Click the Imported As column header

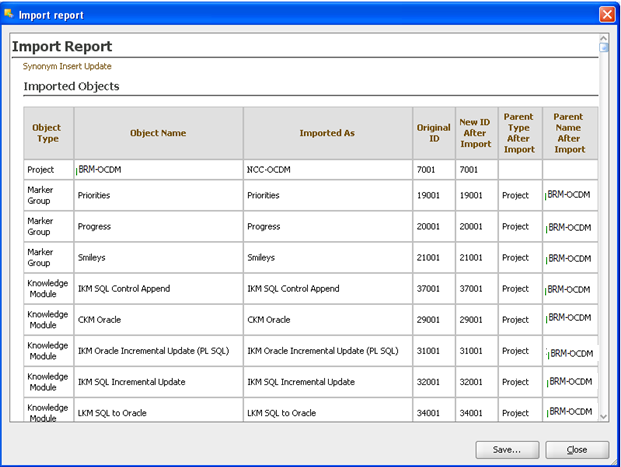[327, 133]
